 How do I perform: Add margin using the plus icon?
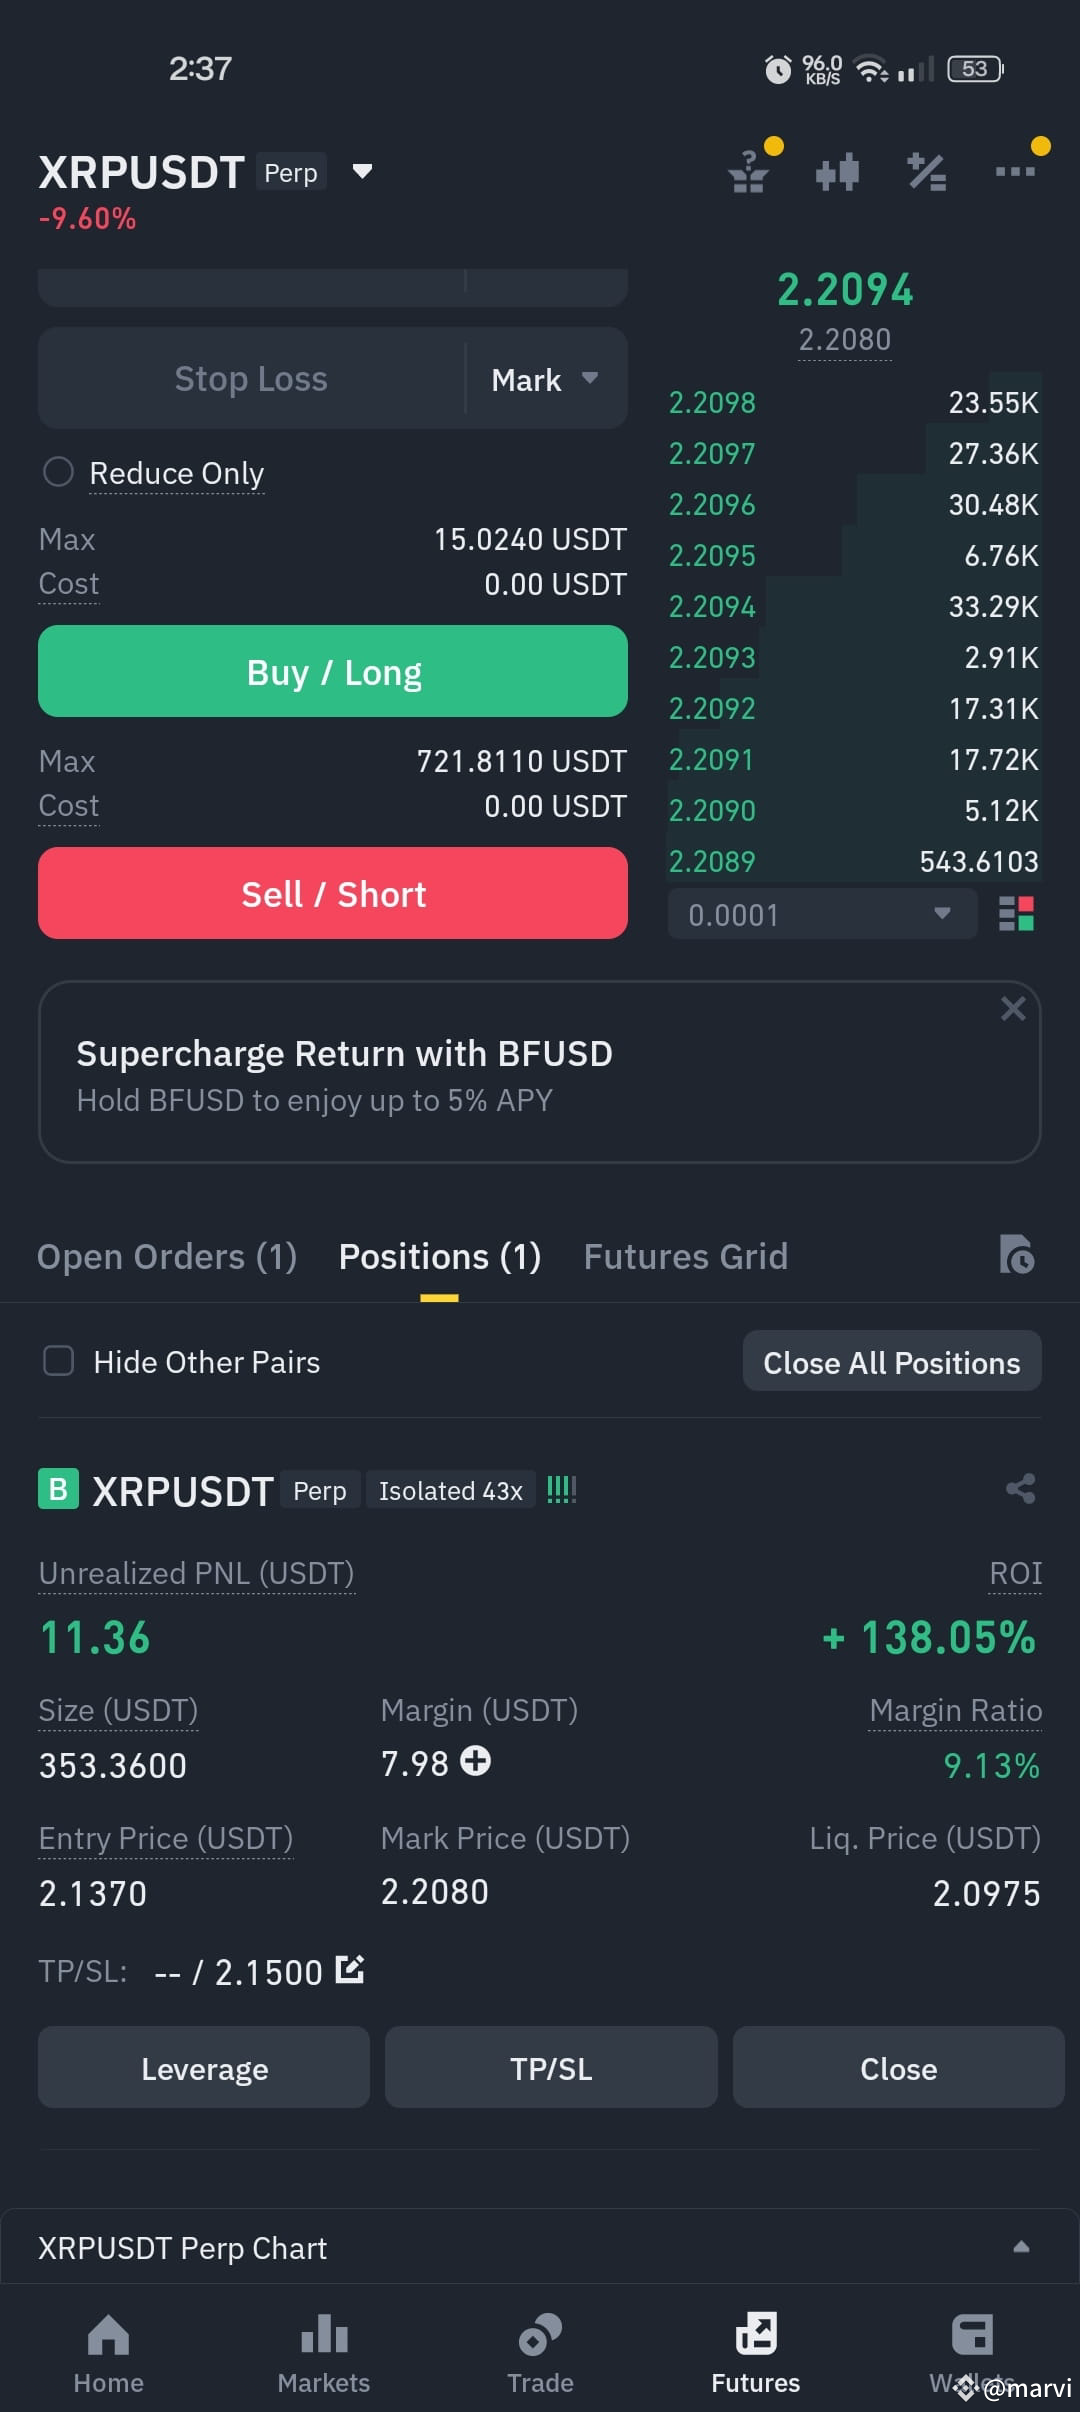pos(476,1761)
